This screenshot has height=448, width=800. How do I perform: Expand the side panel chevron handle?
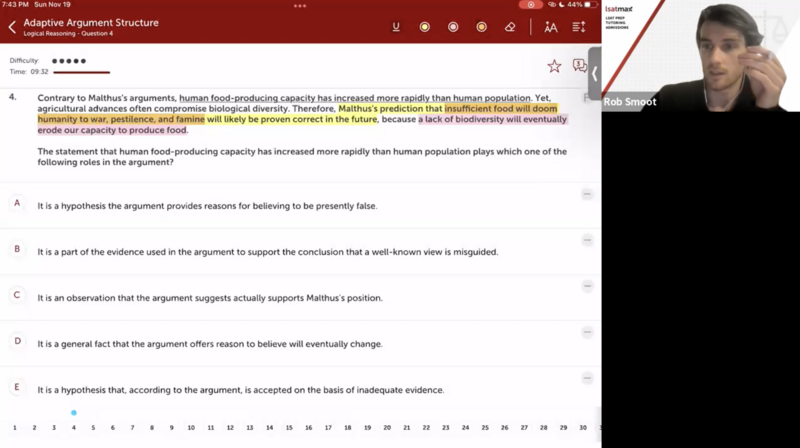pyautogui.click(x=595, y=74)
